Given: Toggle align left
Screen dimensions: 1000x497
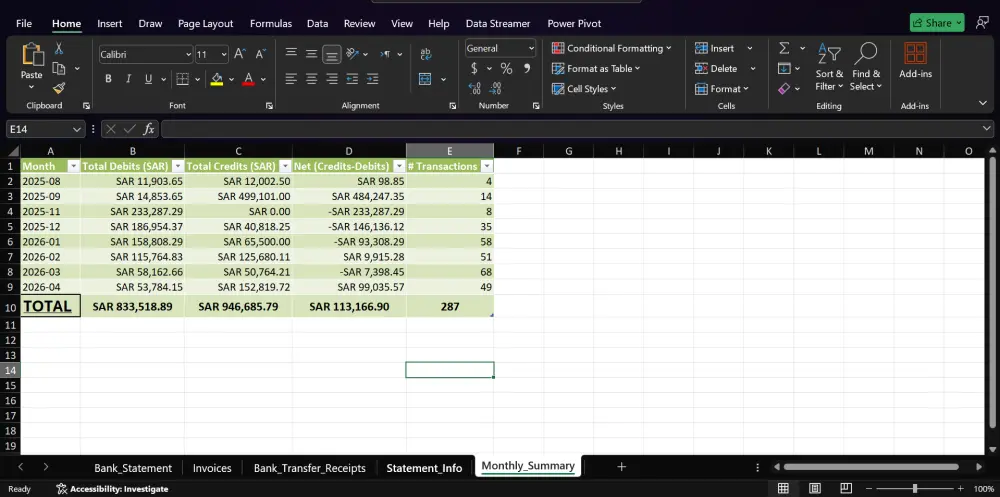Looking at the screenshot, I should 291,79.
